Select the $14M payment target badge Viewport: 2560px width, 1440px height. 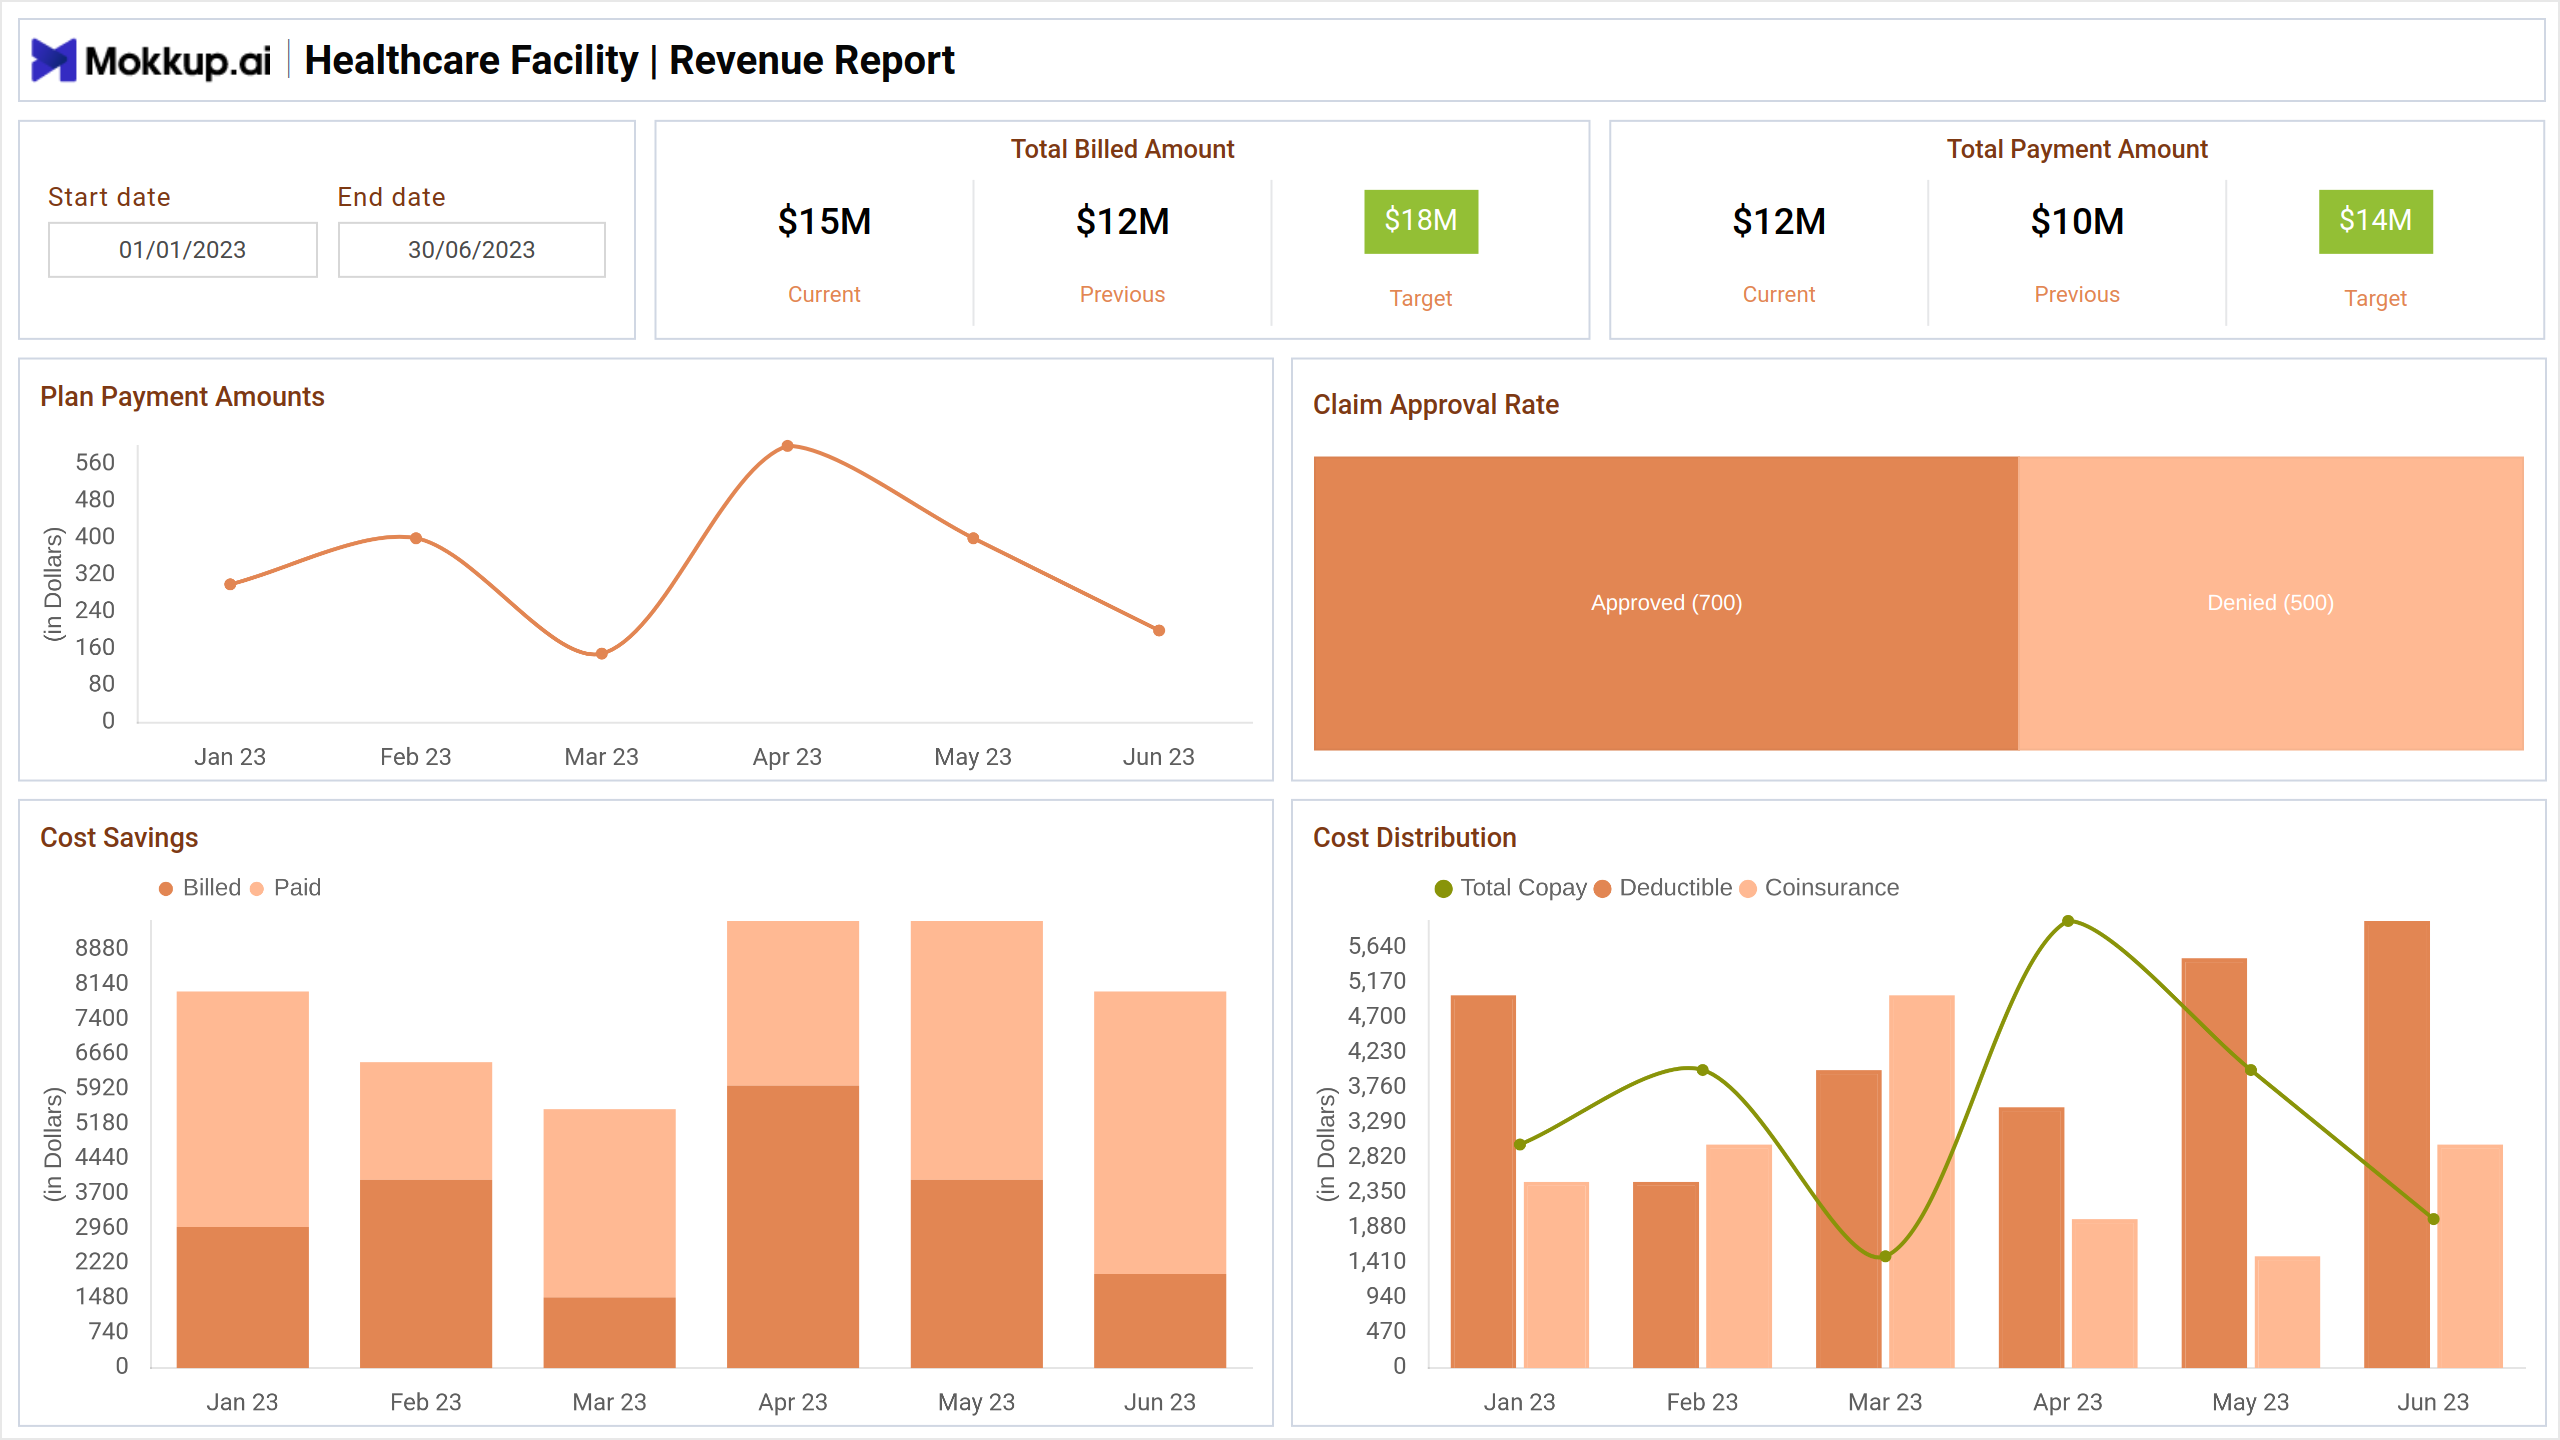coord(2376,221)
